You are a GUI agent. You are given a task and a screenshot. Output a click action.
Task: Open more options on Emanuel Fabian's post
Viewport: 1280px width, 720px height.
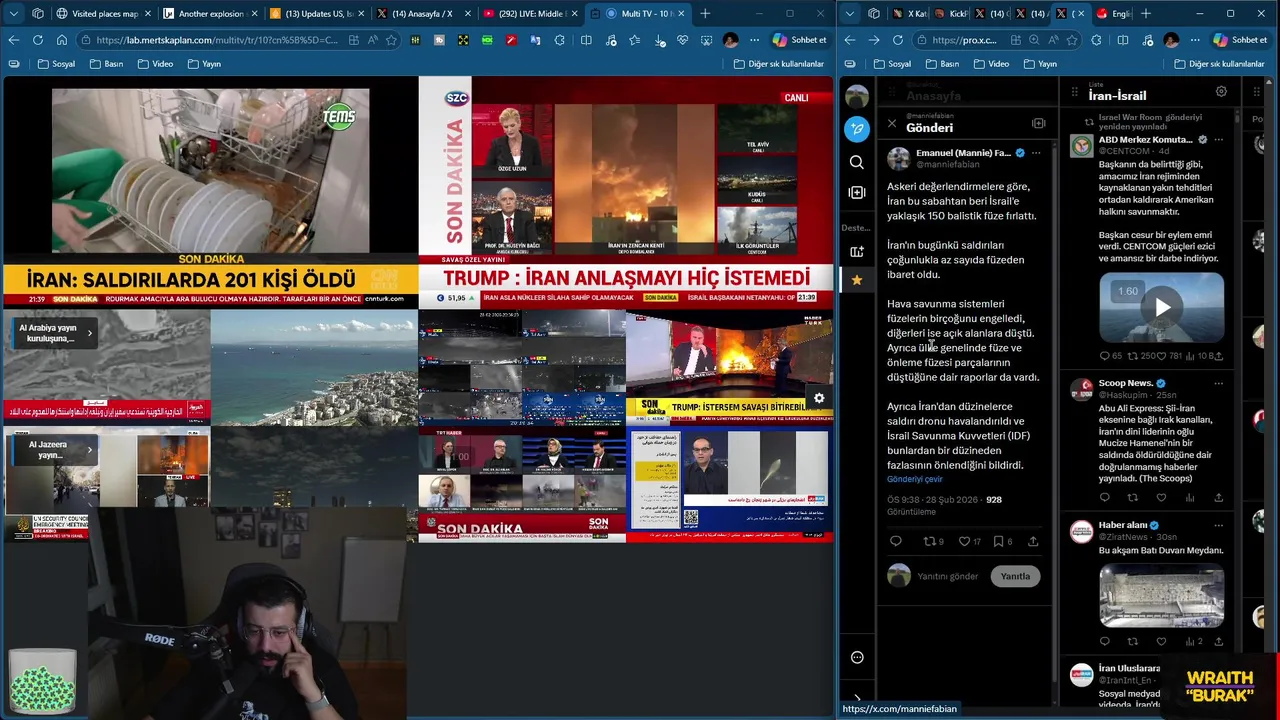(x=1036, y=153)
